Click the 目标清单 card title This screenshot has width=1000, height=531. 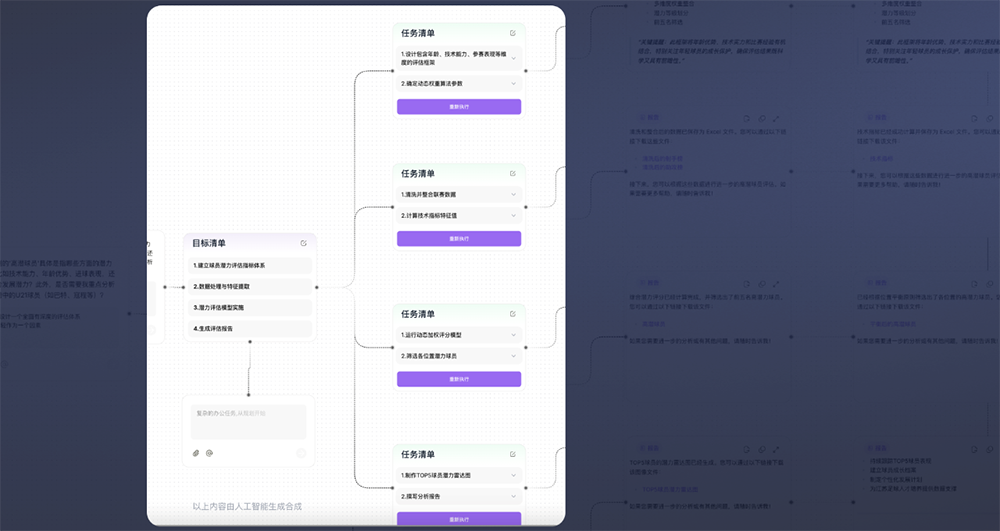[x=209, y=243]
